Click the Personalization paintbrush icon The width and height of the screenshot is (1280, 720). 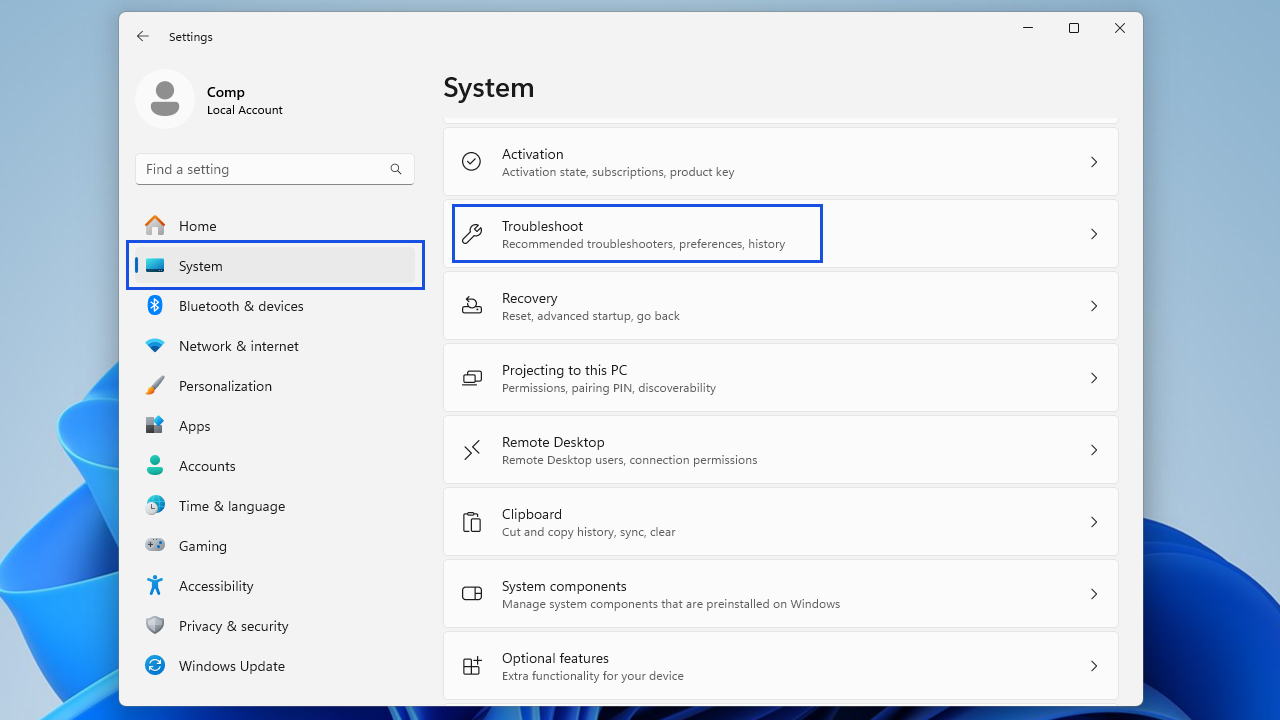point(155,386)
